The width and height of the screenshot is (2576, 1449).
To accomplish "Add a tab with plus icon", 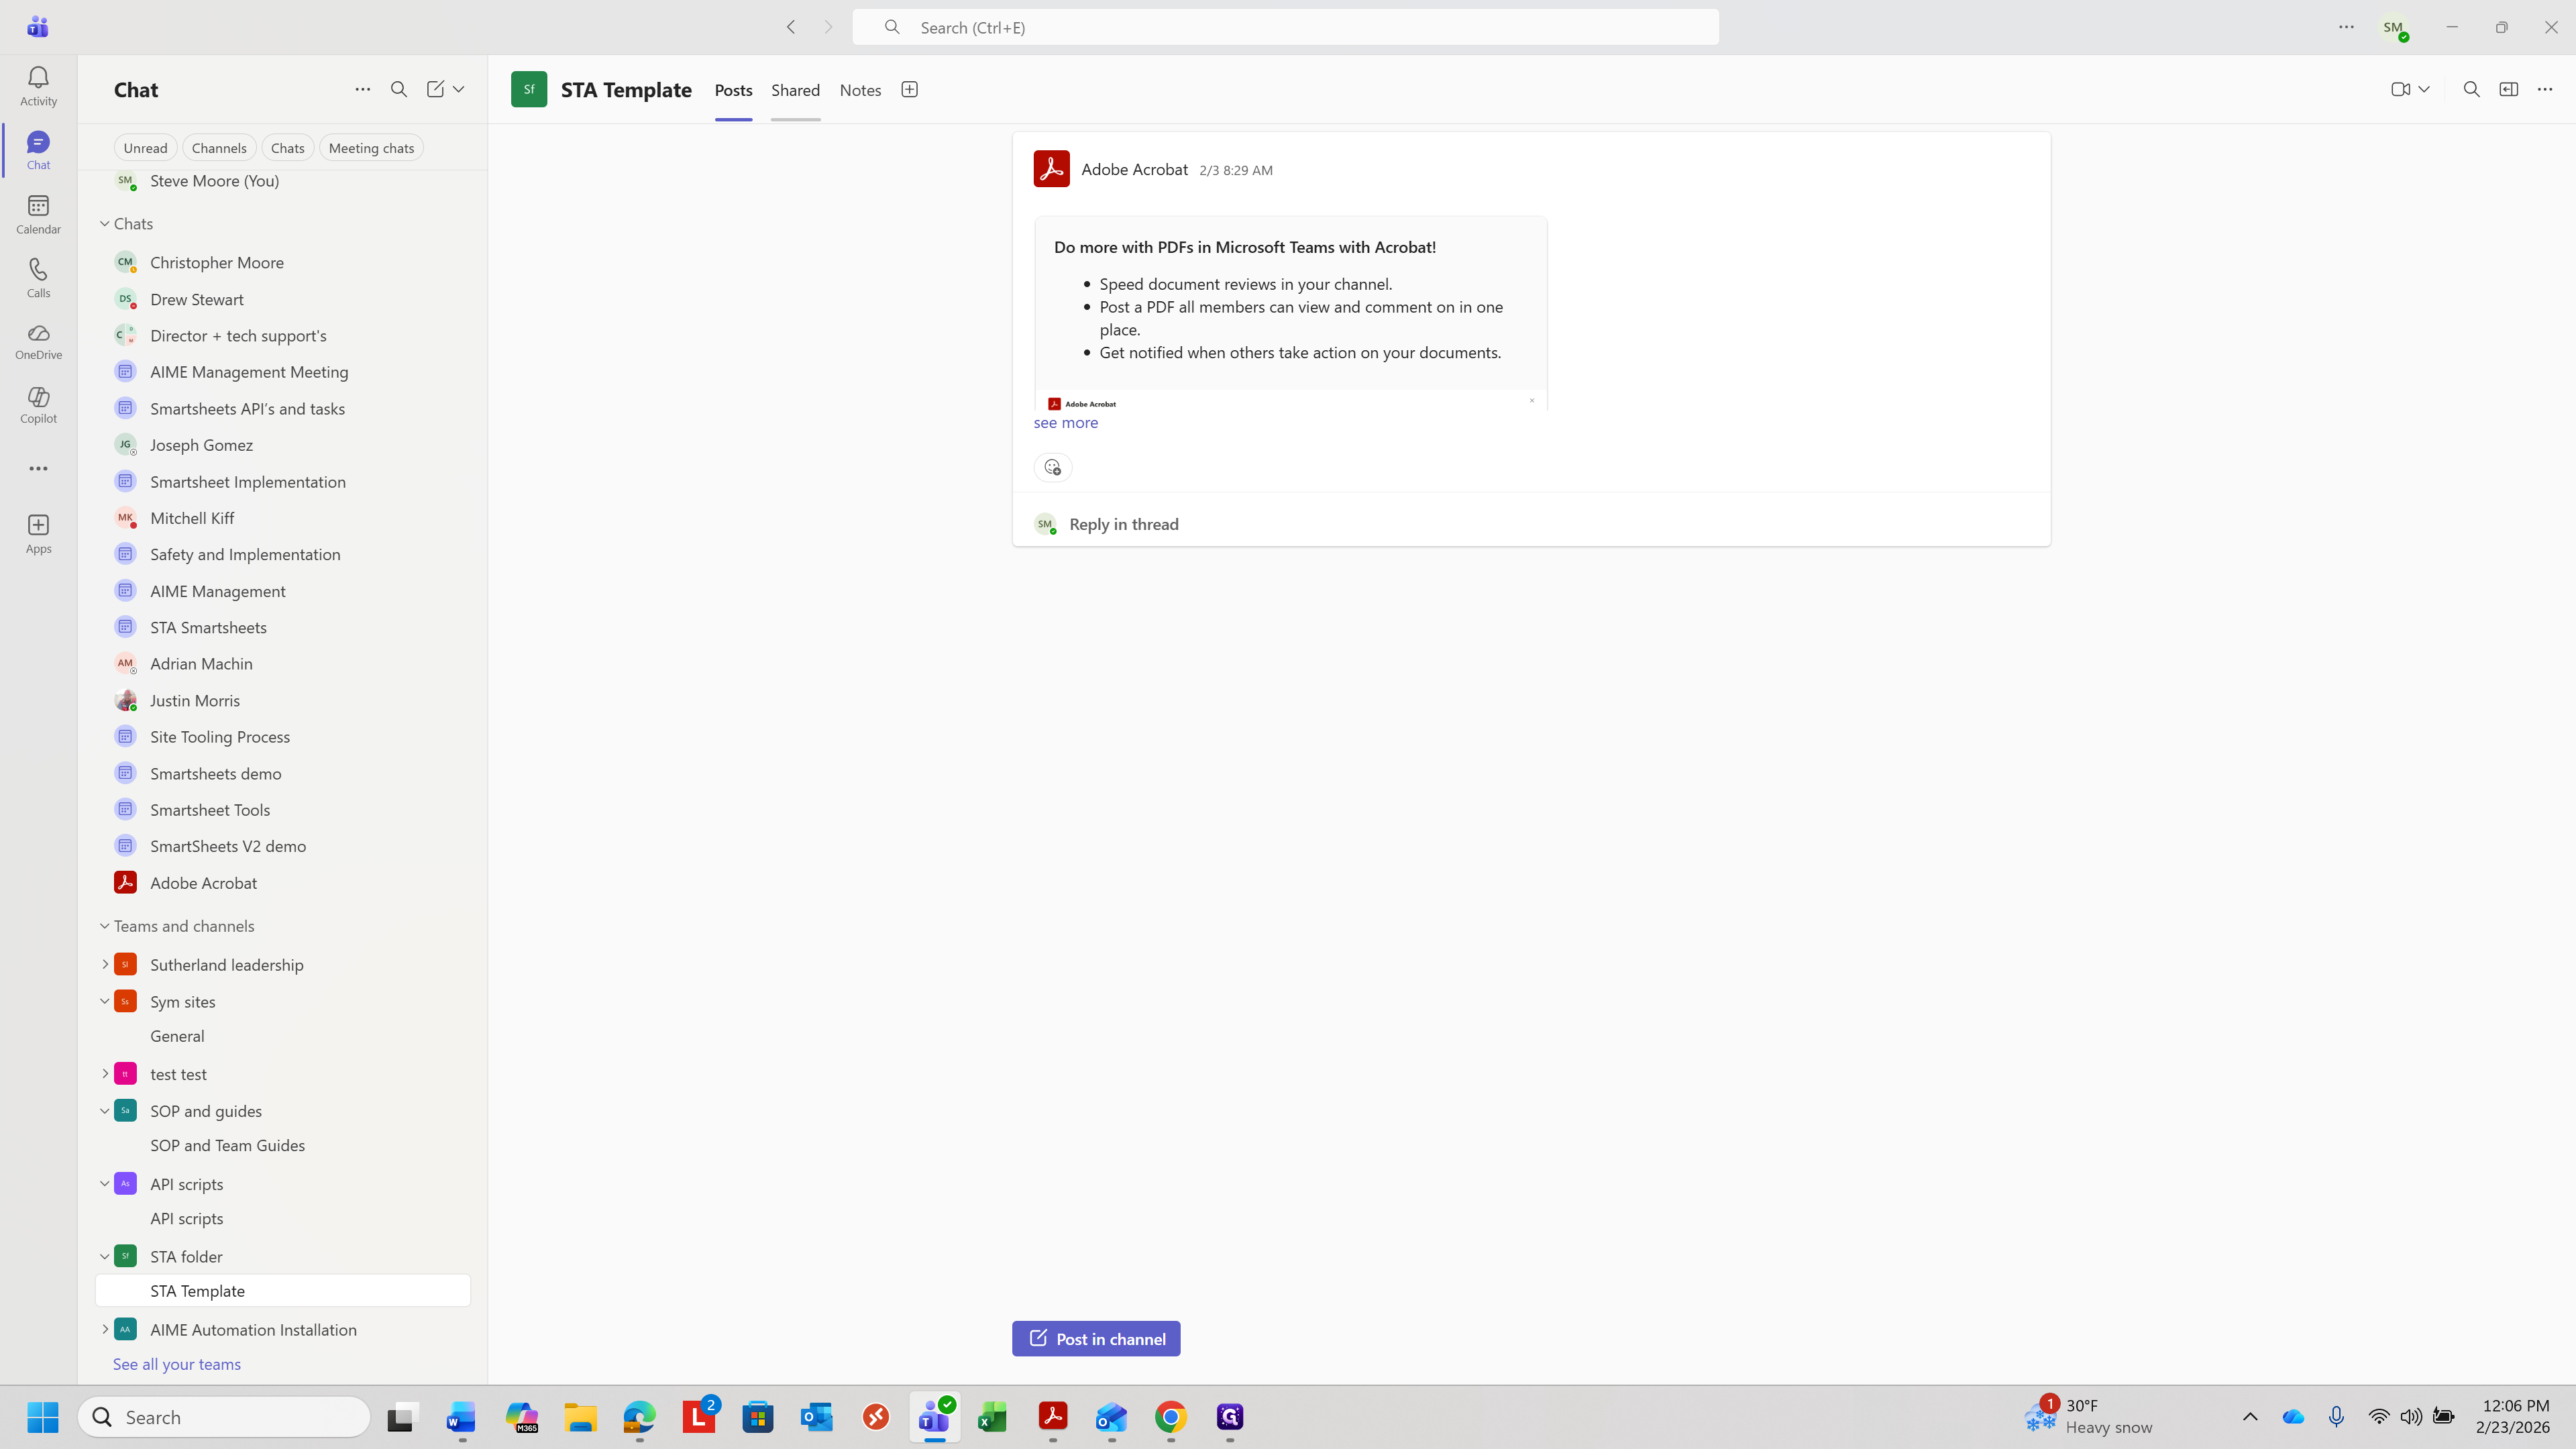I will [909, 90].
